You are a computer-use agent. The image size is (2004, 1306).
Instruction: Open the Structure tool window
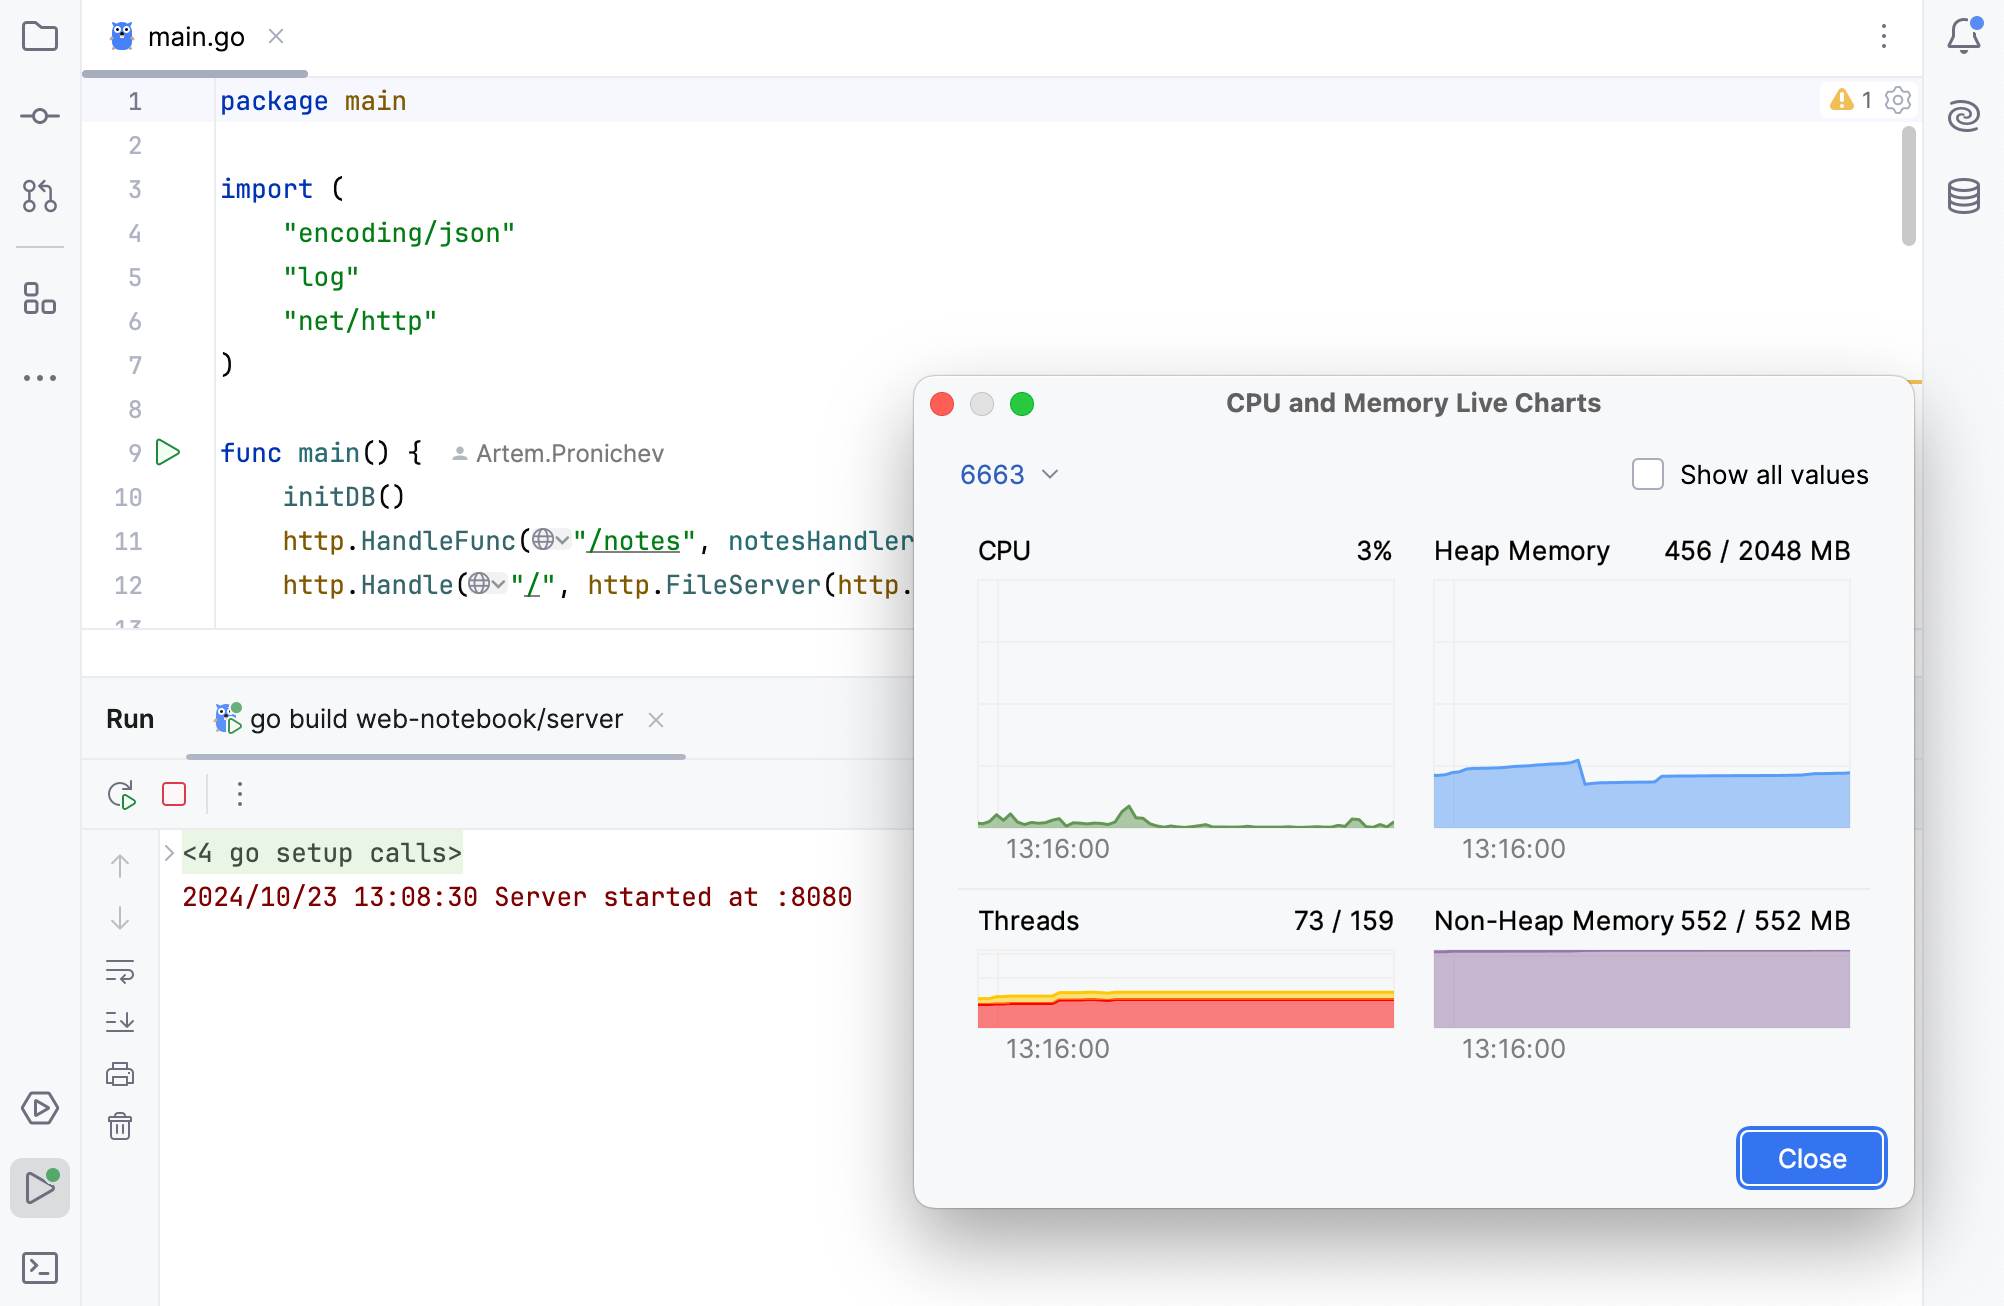(40, 298)
